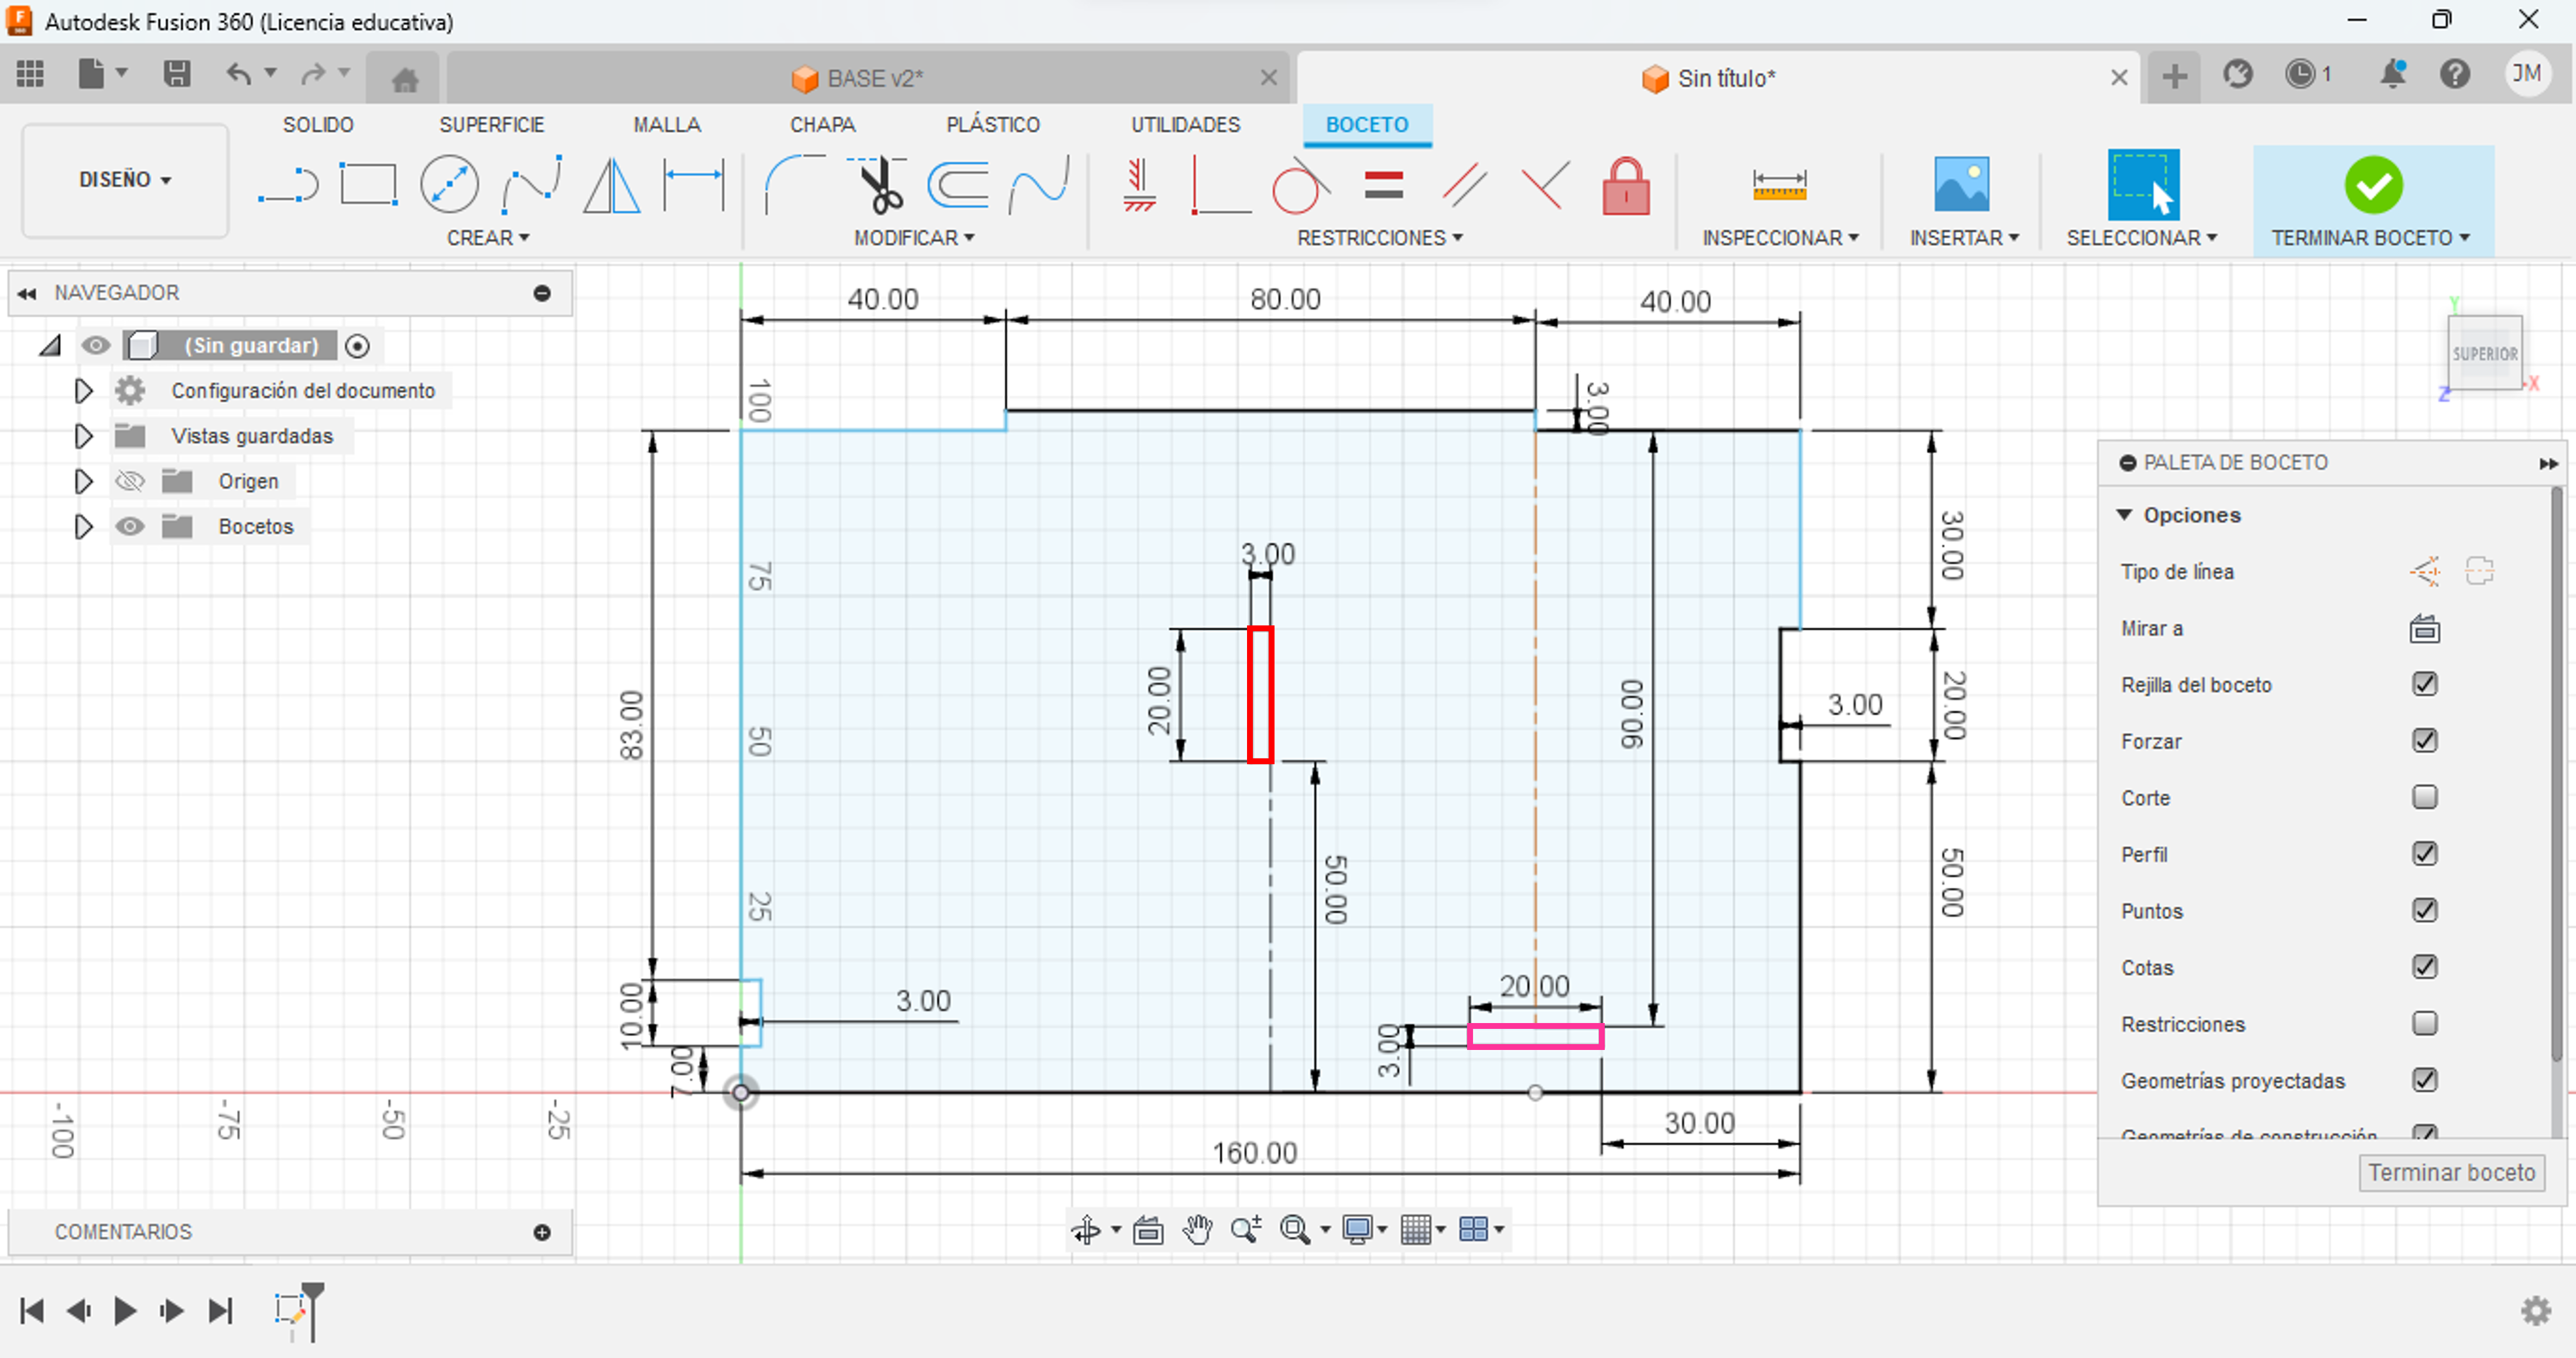Image resolution: width=2576 pixels, height=1358 pixels.
Task: Open the DISEÑO workspace dropdown
Action: (x=125, y=180)
